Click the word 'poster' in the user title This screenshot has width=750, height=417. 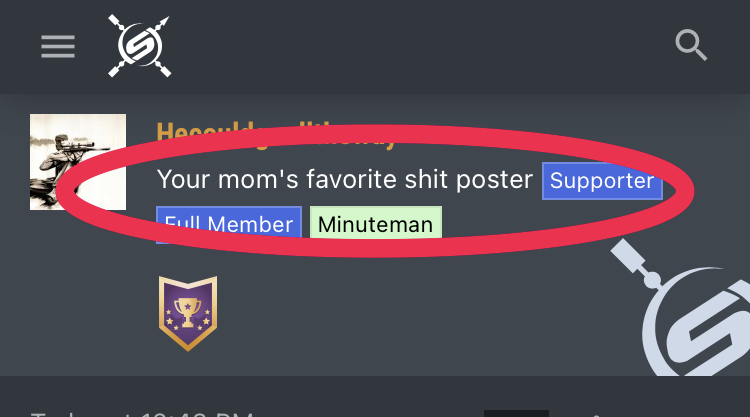click(x=497, y=181)
